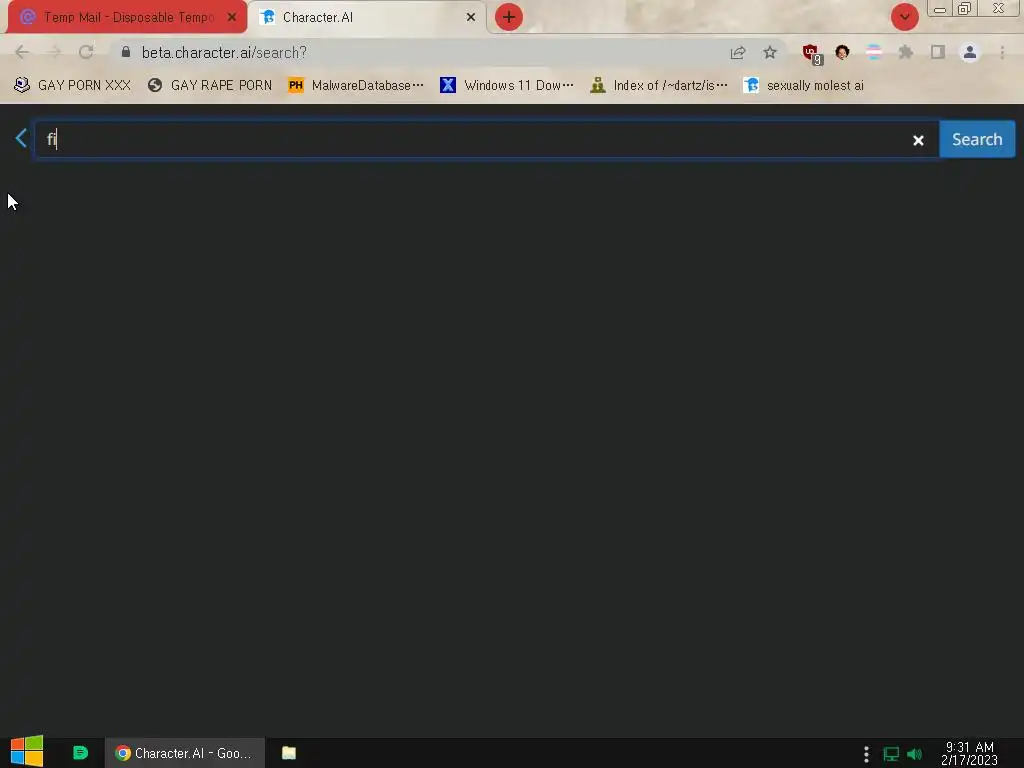This screenshot has height=768, width=1024.
Task: Minimize the browser window
Action: (x=940, y=9)
